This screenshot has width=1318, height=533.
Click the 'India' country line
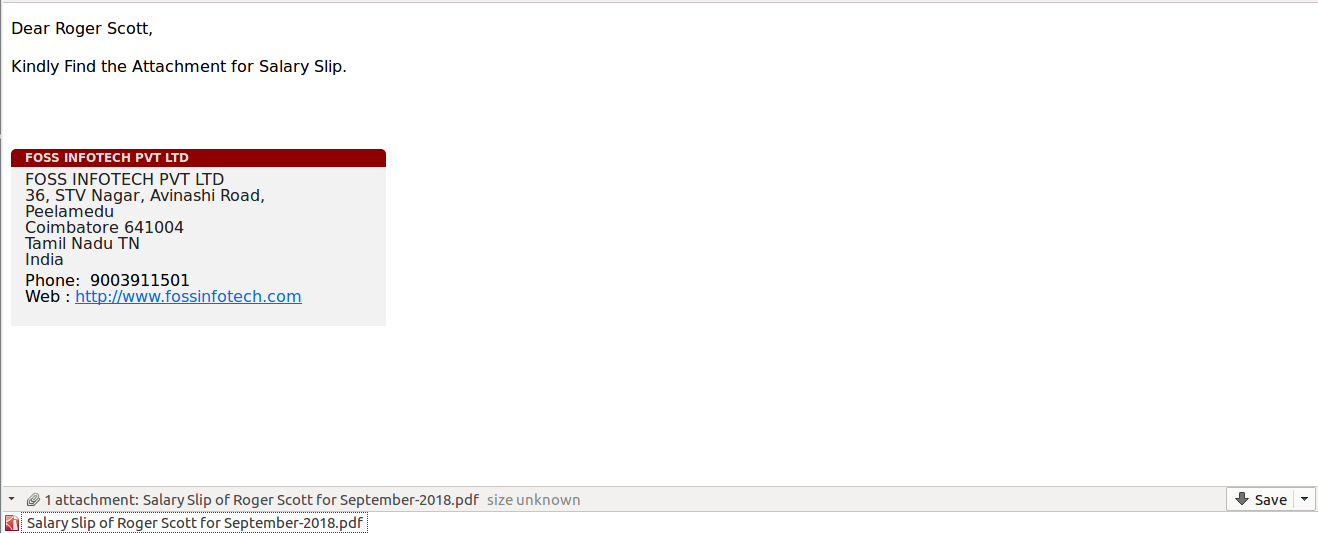pyautogui.click(x=44, y=260)
